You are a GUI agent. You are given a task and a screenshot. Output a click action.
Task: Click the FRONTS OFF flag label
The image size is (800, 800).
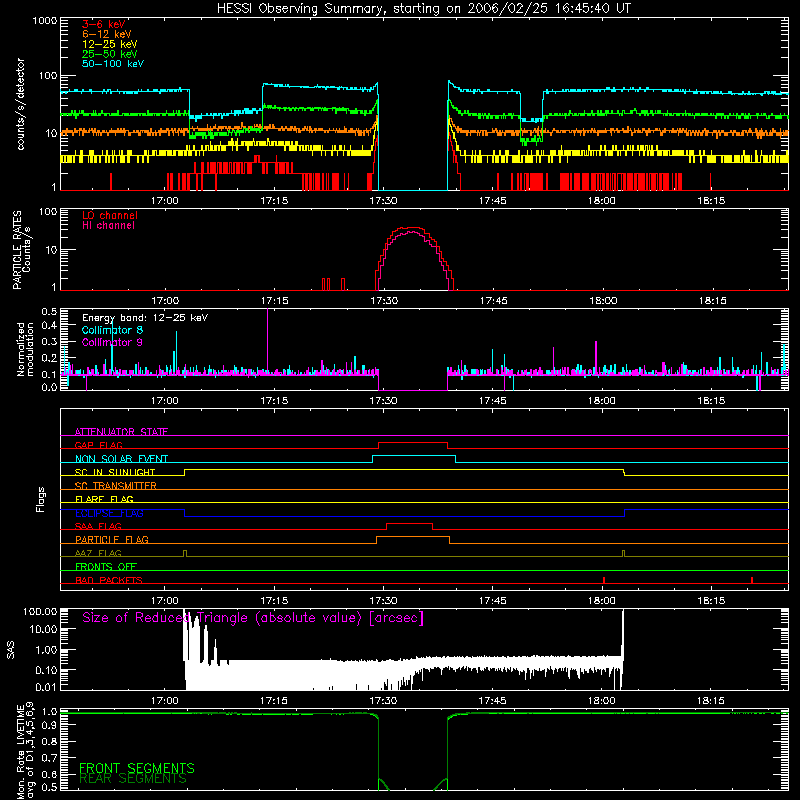106,567
